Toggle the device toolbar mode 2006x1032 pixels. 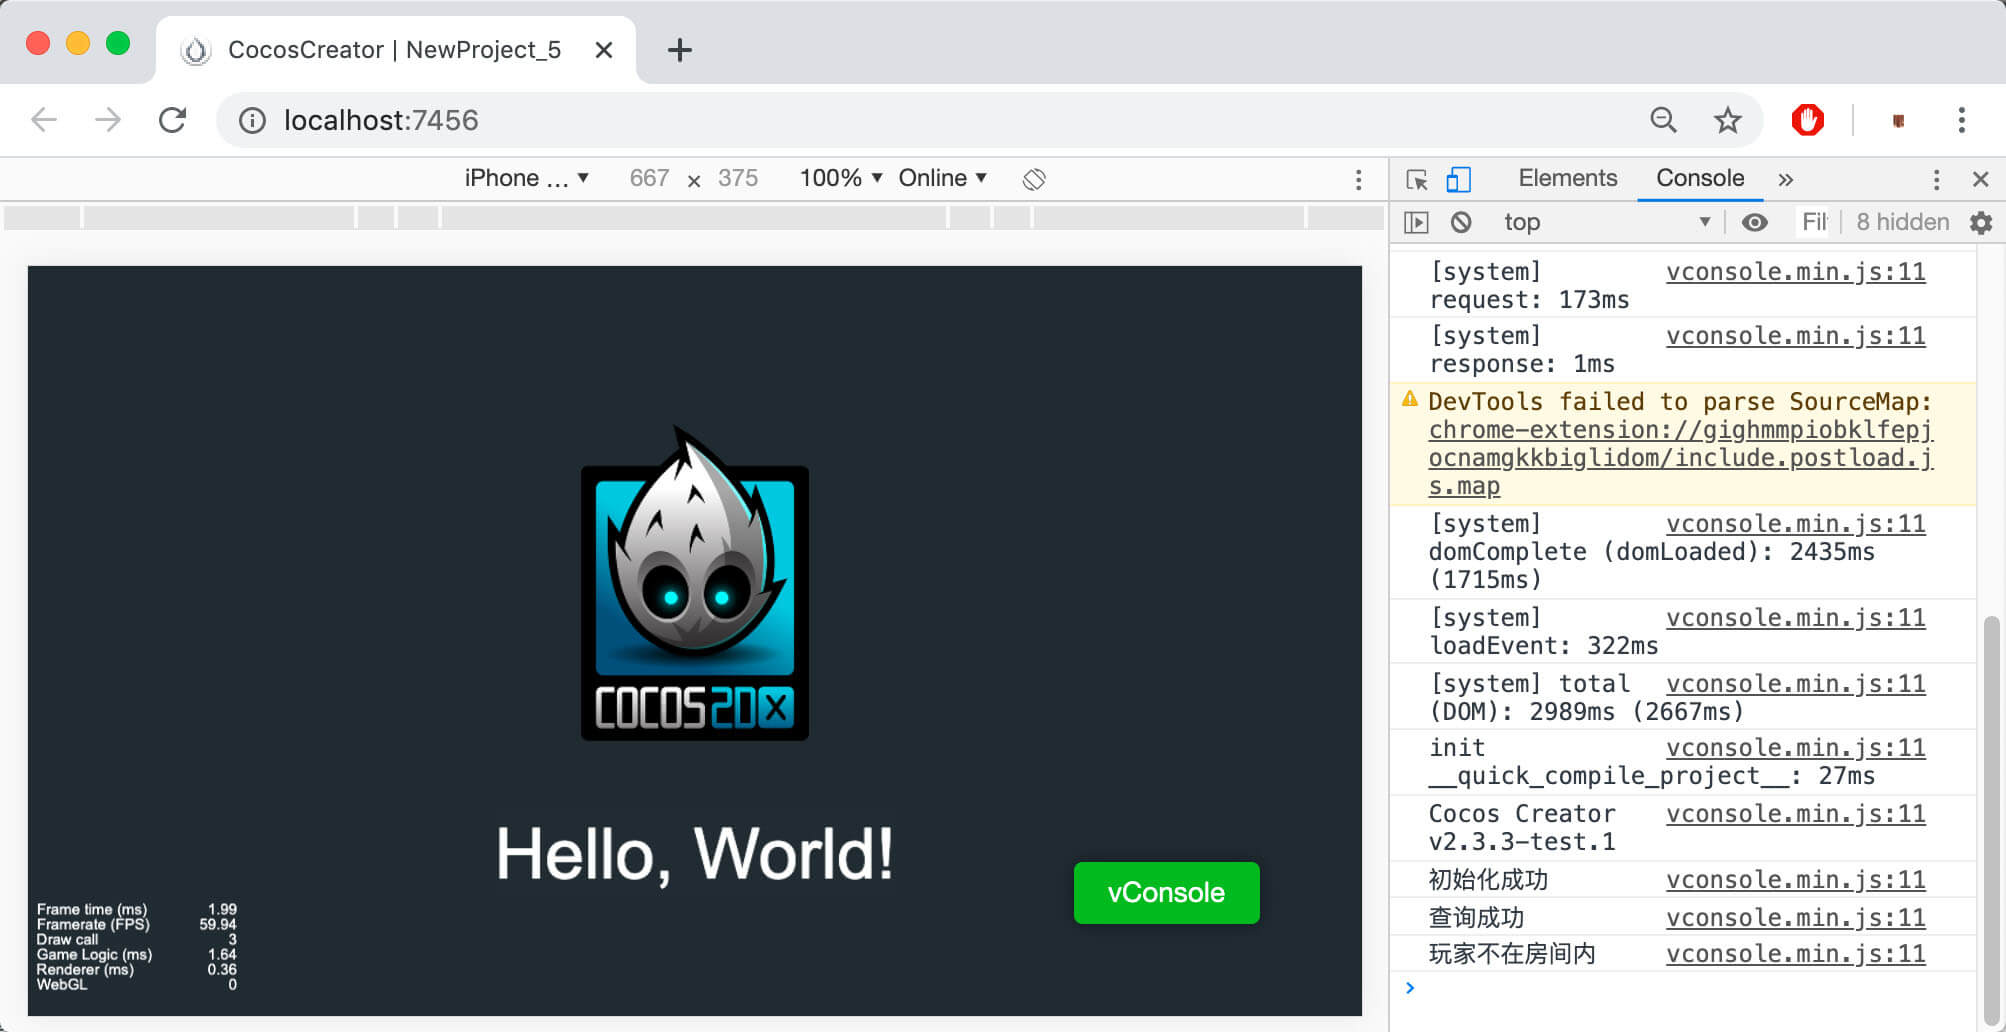1459,179
